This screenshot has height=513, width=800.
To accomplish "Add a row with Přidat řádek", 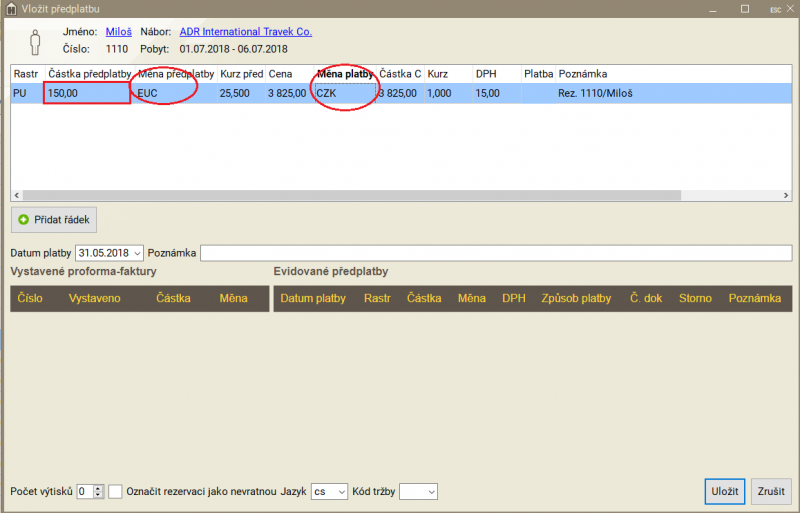I will pyautogui.click(x=54, y=219).
